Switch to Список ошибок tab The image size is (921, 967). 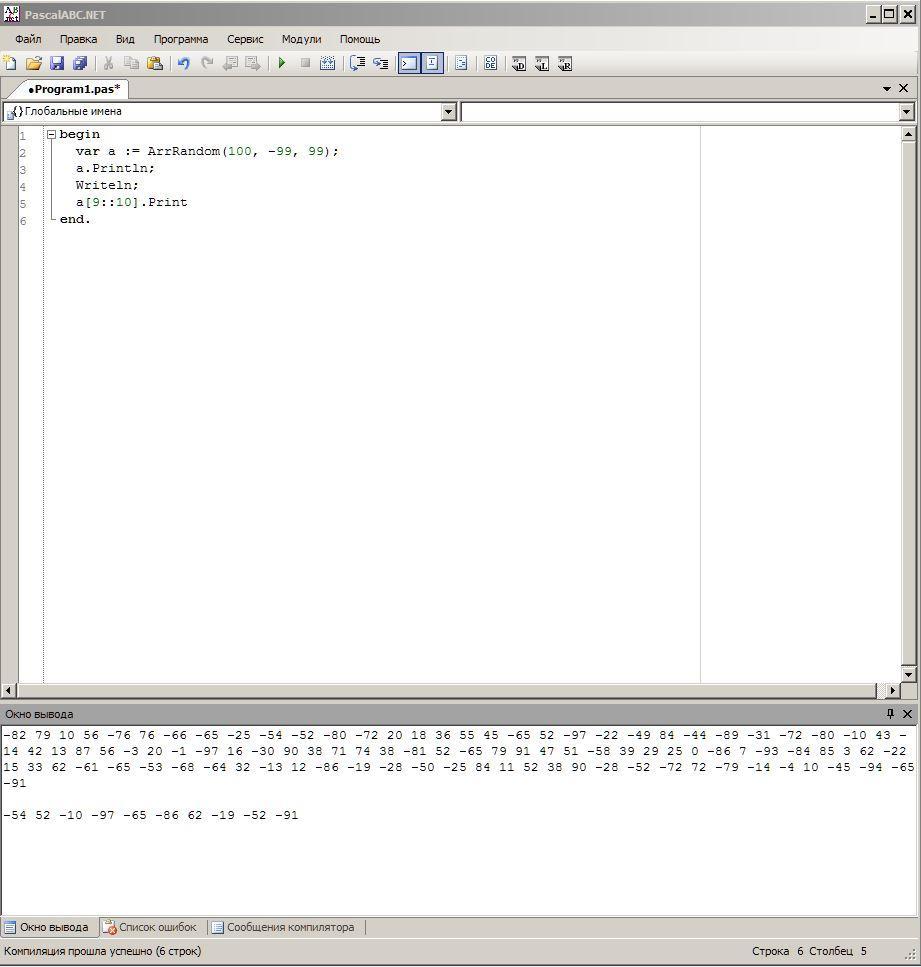[x=151, y=927]
